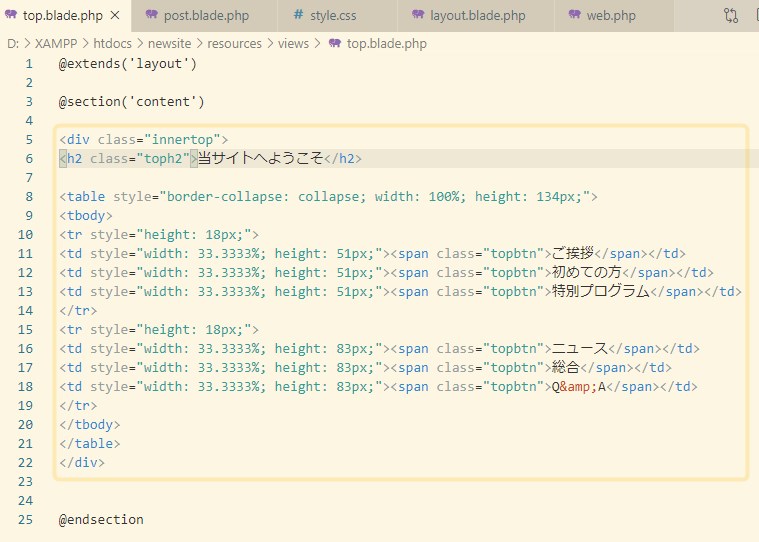The image size is (759, 542).
Task: Click the elephant icon on web.php tab
Action: point(574,16)
